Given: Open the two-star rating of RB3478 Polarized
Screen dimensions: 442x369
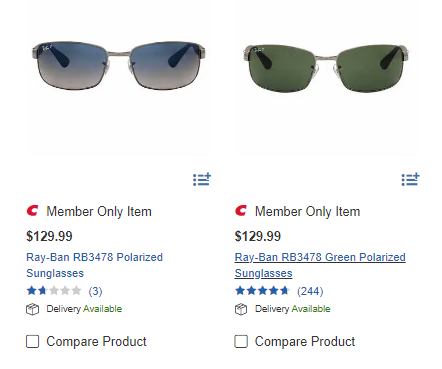Looking at the screenshot, I should 54,291.
